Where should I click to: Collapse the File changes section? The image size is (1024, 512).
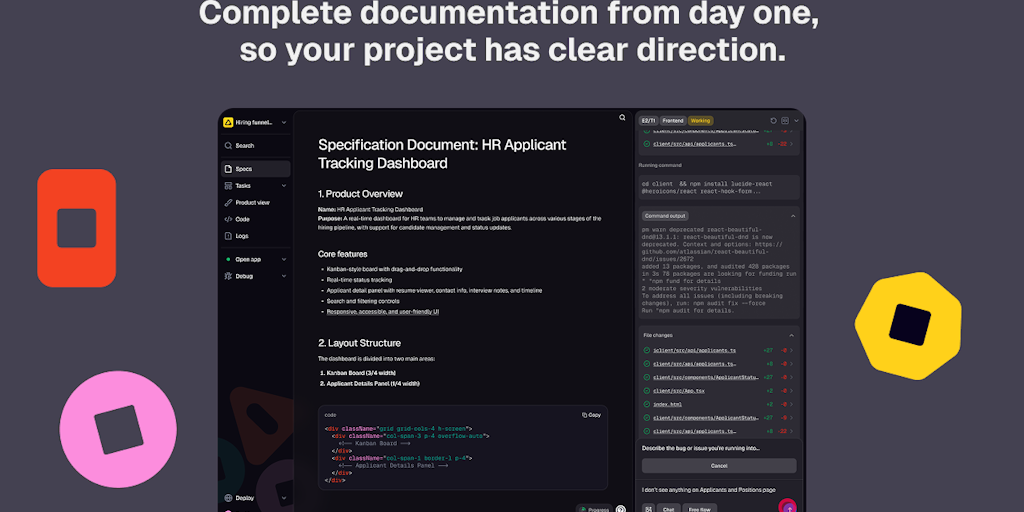click(x=792, y=335)
